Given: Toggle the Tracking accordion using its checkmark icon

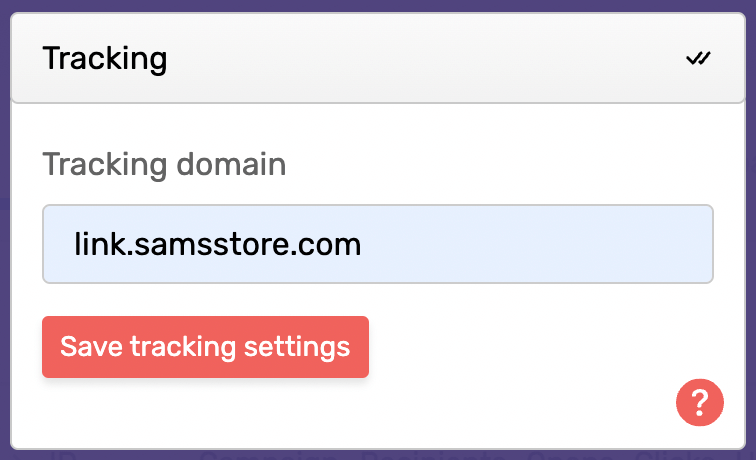Looking at the screenshot, I should (698, 58).
